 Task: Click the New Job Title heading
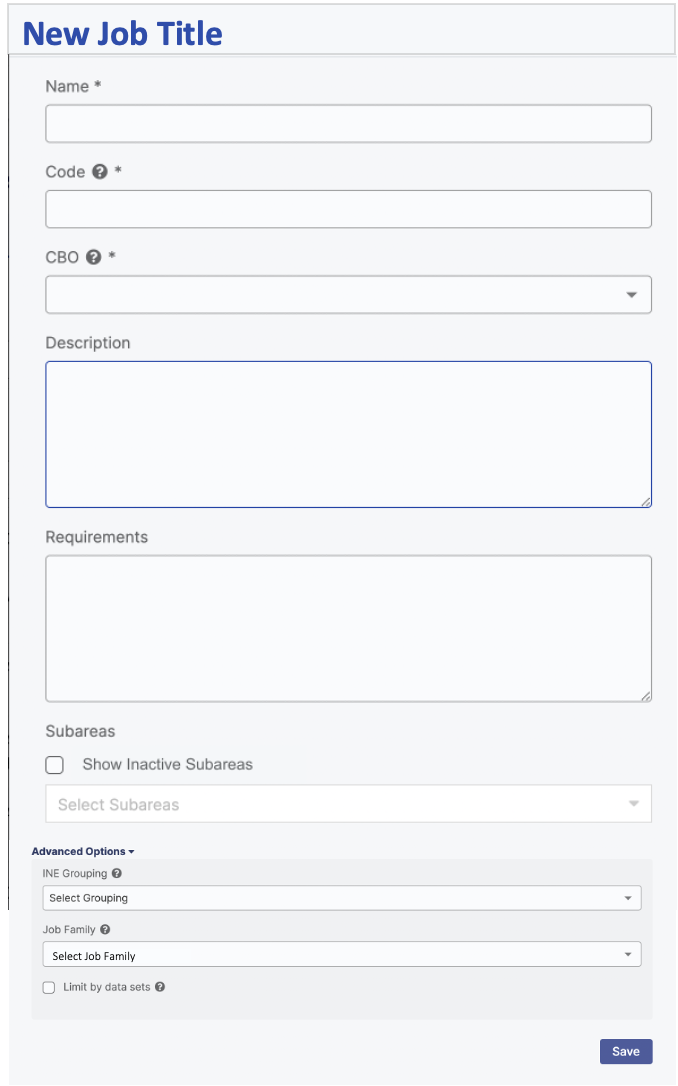click(122, 34)
